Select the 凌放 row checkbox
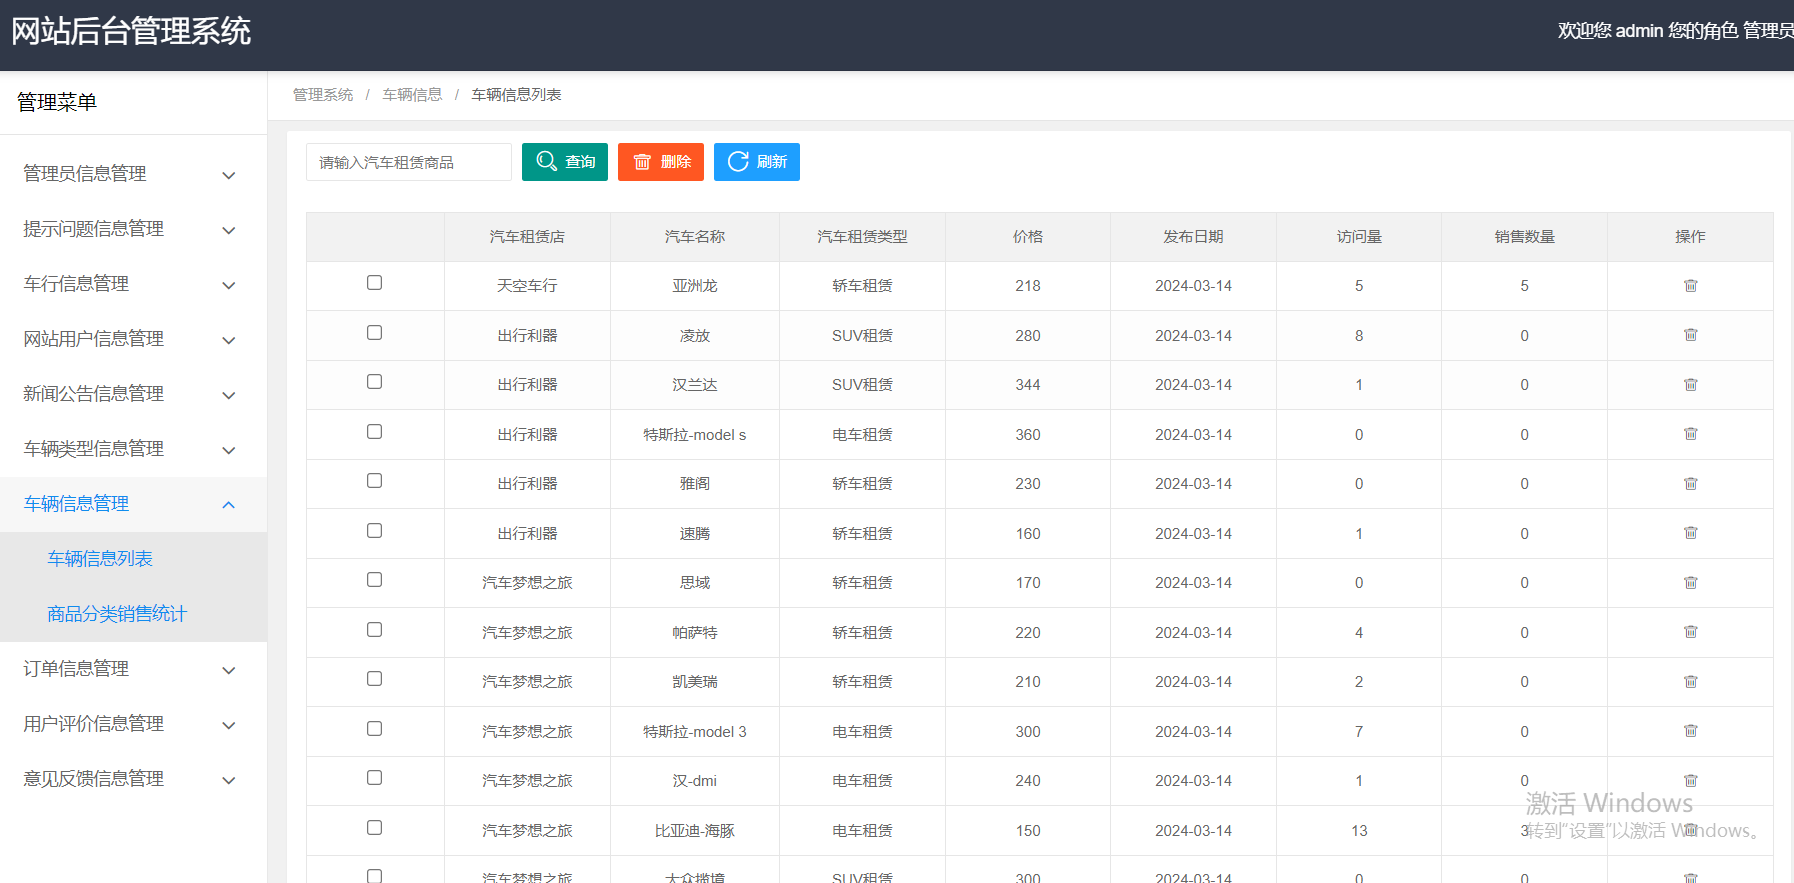This screenshot has height=883, width=1794. coord(374,333)
